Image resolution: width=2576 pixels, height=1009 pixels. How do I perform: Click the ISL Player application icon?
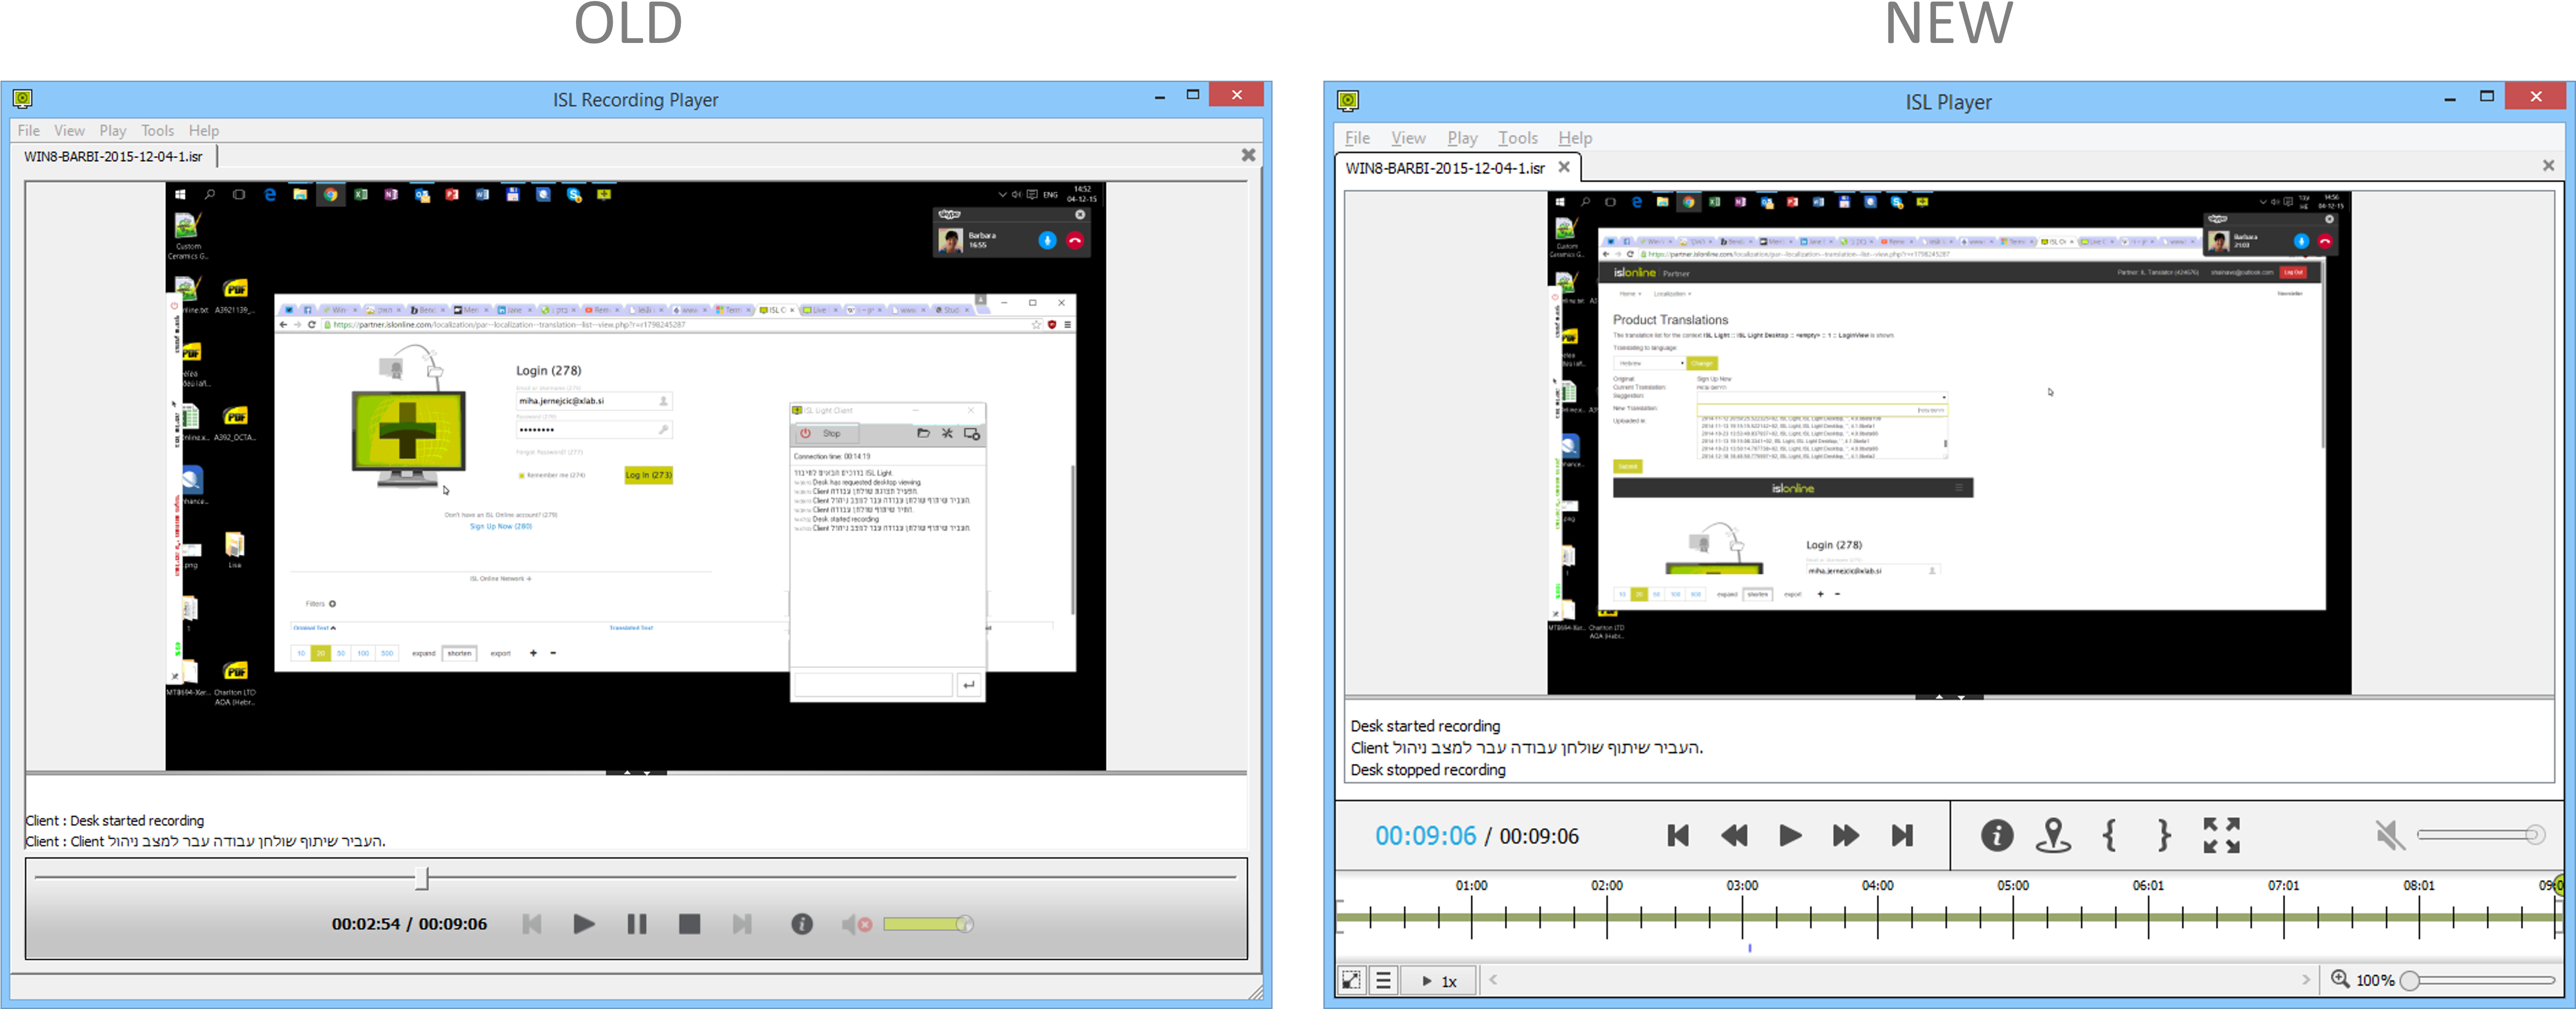(1348, 100)
